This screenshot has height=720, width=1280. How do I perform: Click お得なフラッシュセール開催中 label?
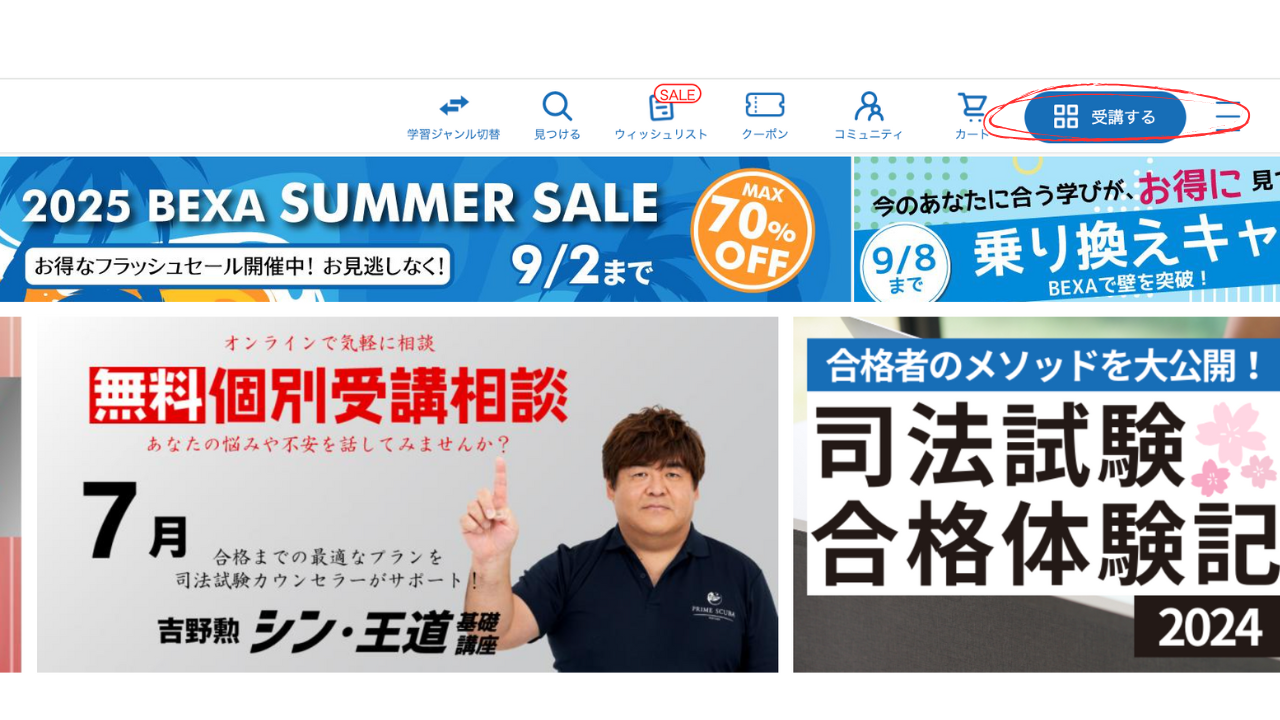pos(239,267)
